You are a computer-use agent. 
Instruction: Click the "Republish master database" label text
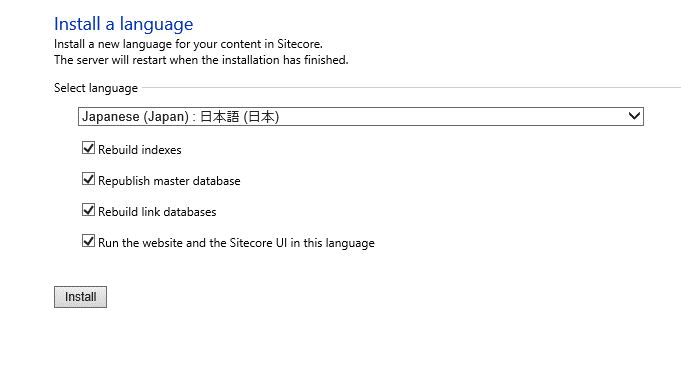(169, 181)
